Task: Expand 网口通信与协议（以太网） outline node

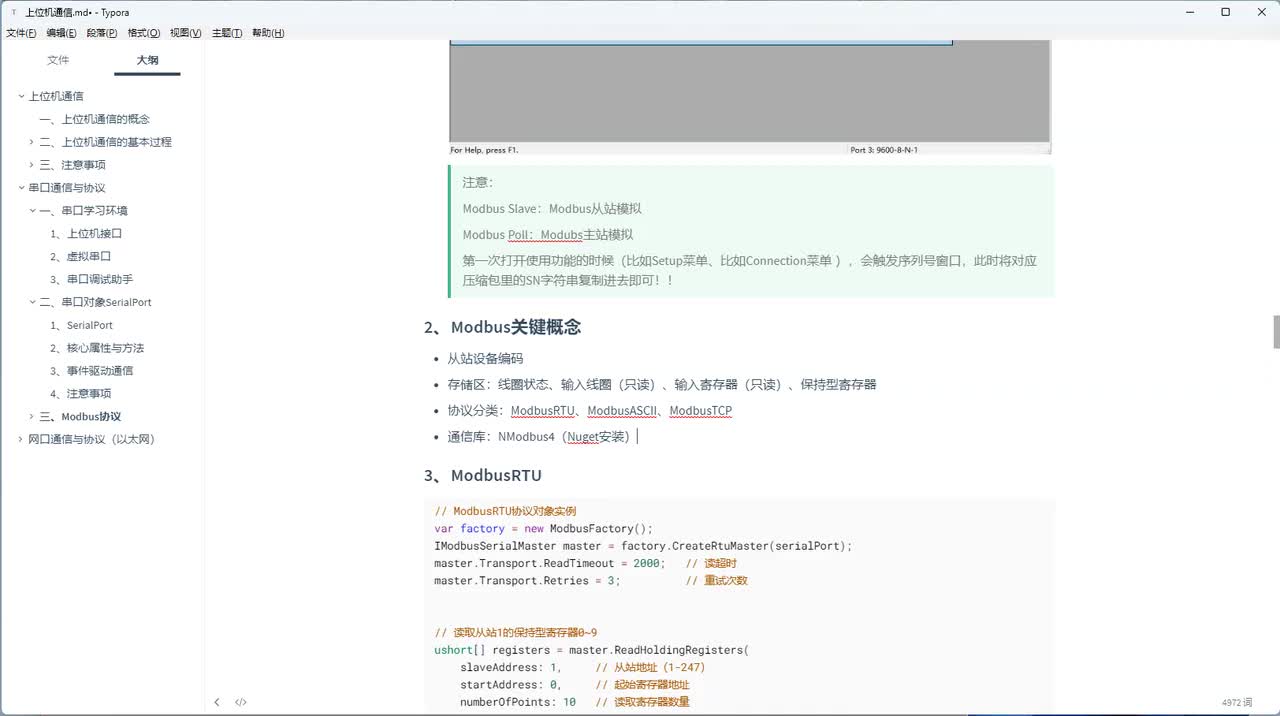Action: [21, 439]
